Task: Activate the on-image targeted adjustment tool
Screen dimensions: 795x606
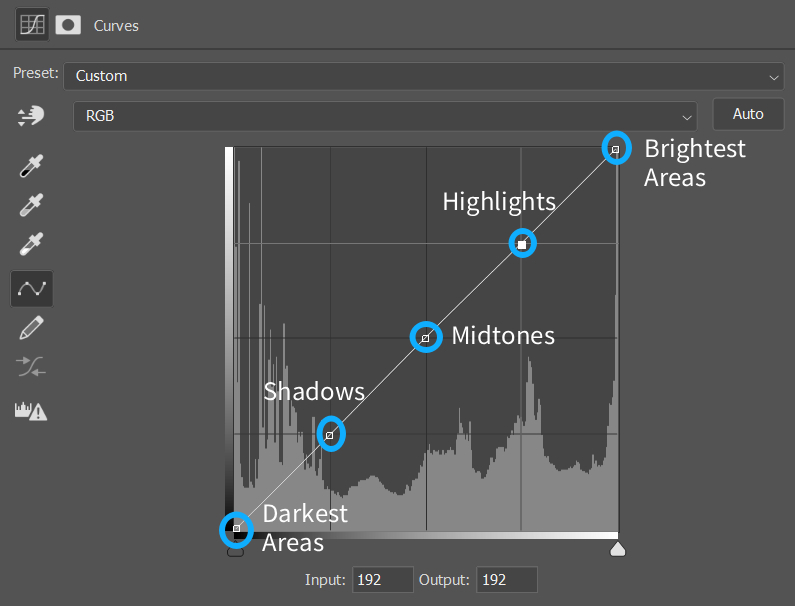Action: tap(31, 116)
